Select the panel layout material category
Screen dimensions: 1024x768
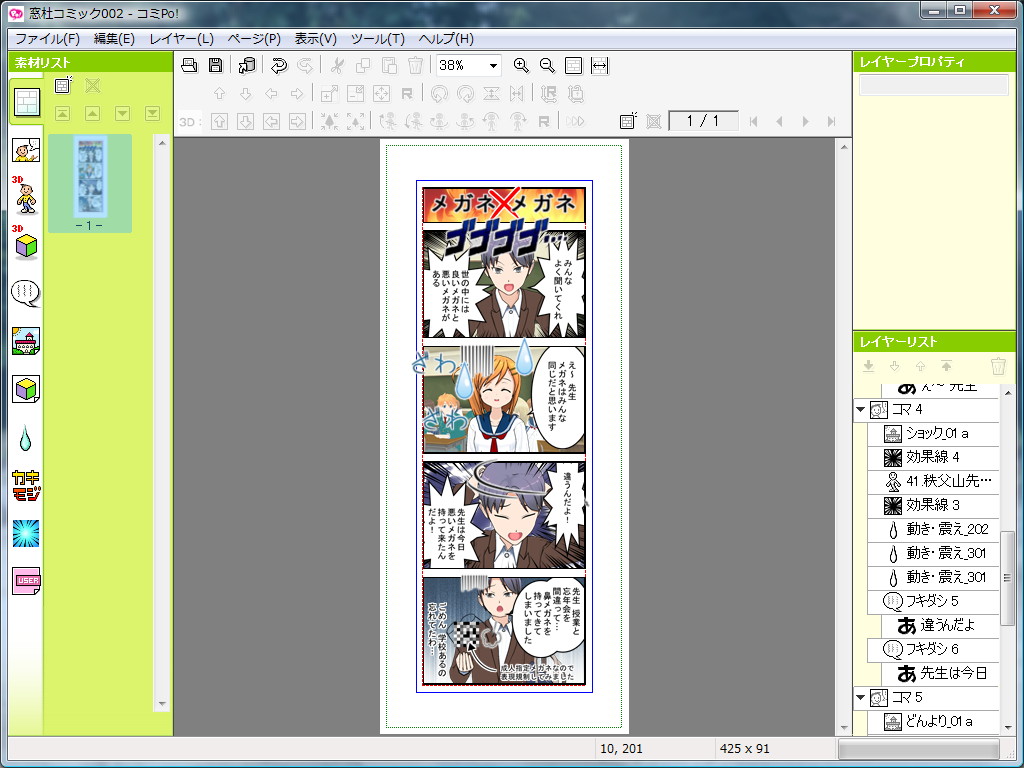[x=27, y=102]
